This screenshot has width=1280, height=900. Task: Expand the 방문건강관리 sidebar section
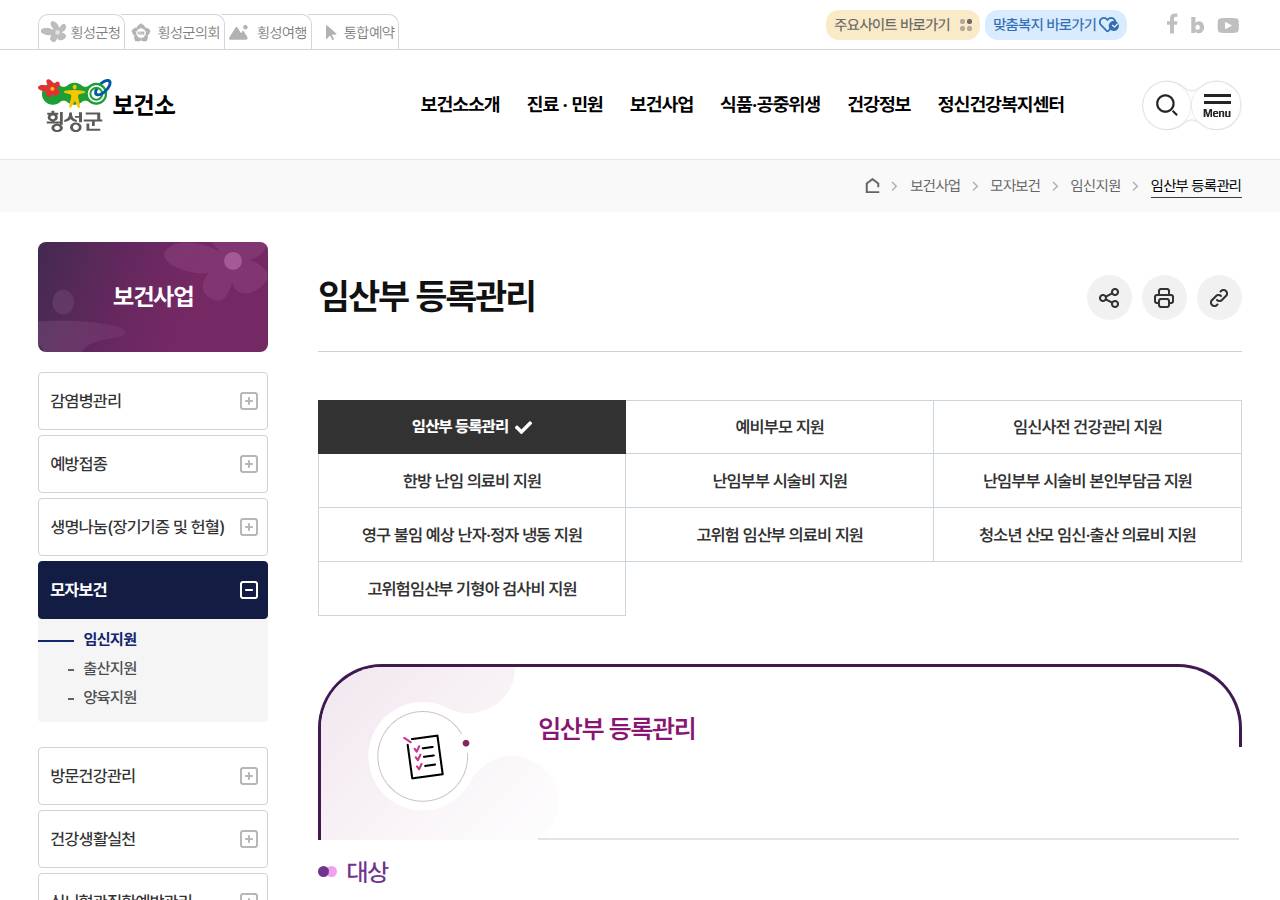pos(153,776)
